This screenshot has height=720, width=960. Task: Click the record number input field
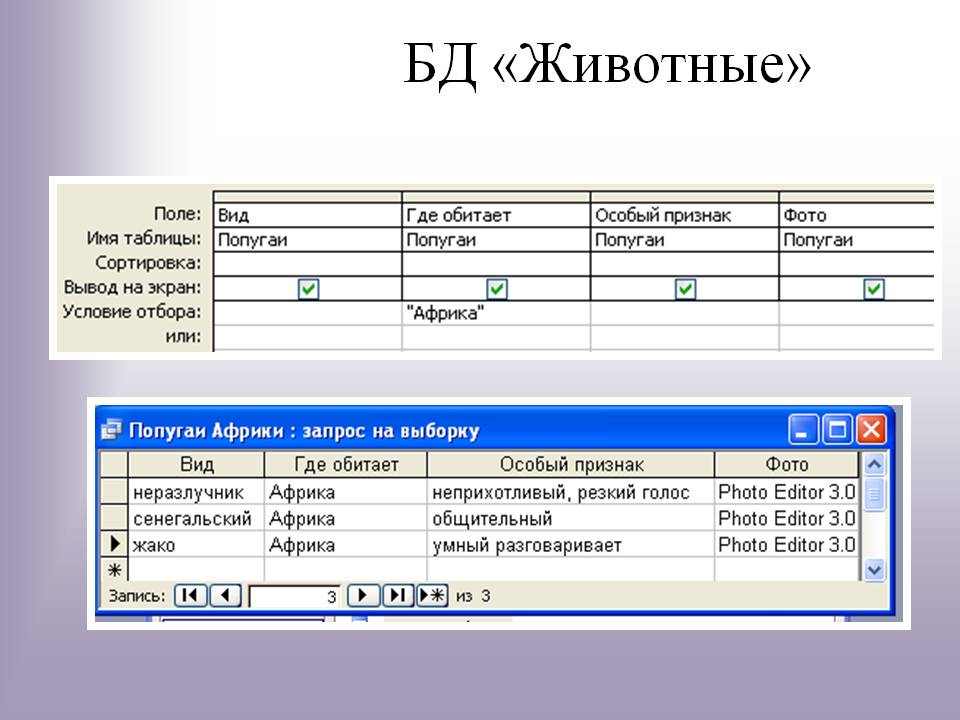(294, 596)
